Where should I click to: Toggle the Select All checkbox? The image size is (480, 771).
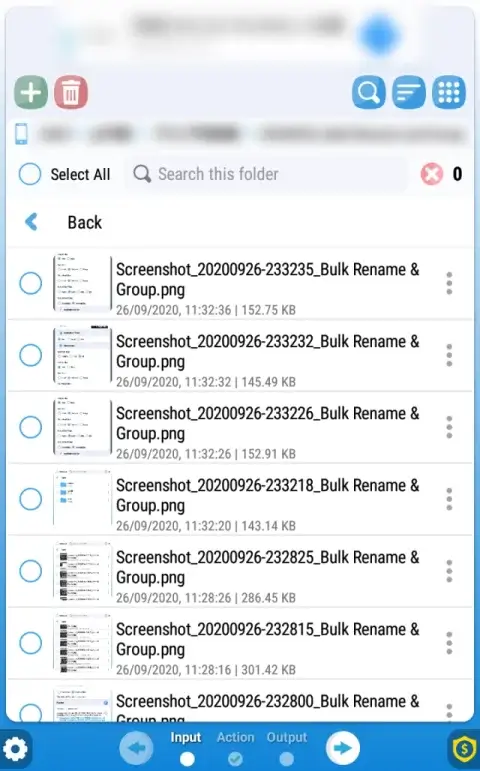pos(30,174)
